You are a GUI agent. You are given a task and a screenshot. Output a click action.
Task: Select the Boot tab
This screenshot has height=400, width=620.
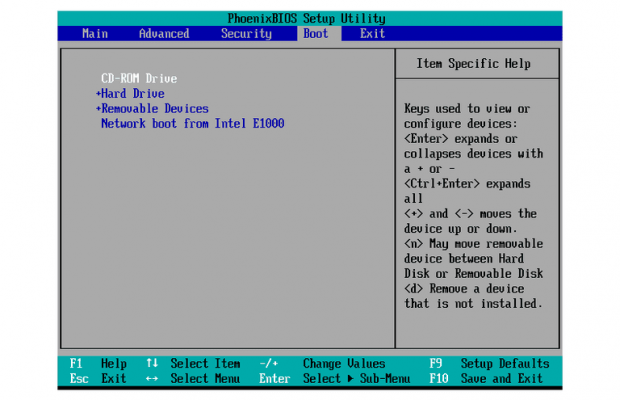tap(314, 34)
